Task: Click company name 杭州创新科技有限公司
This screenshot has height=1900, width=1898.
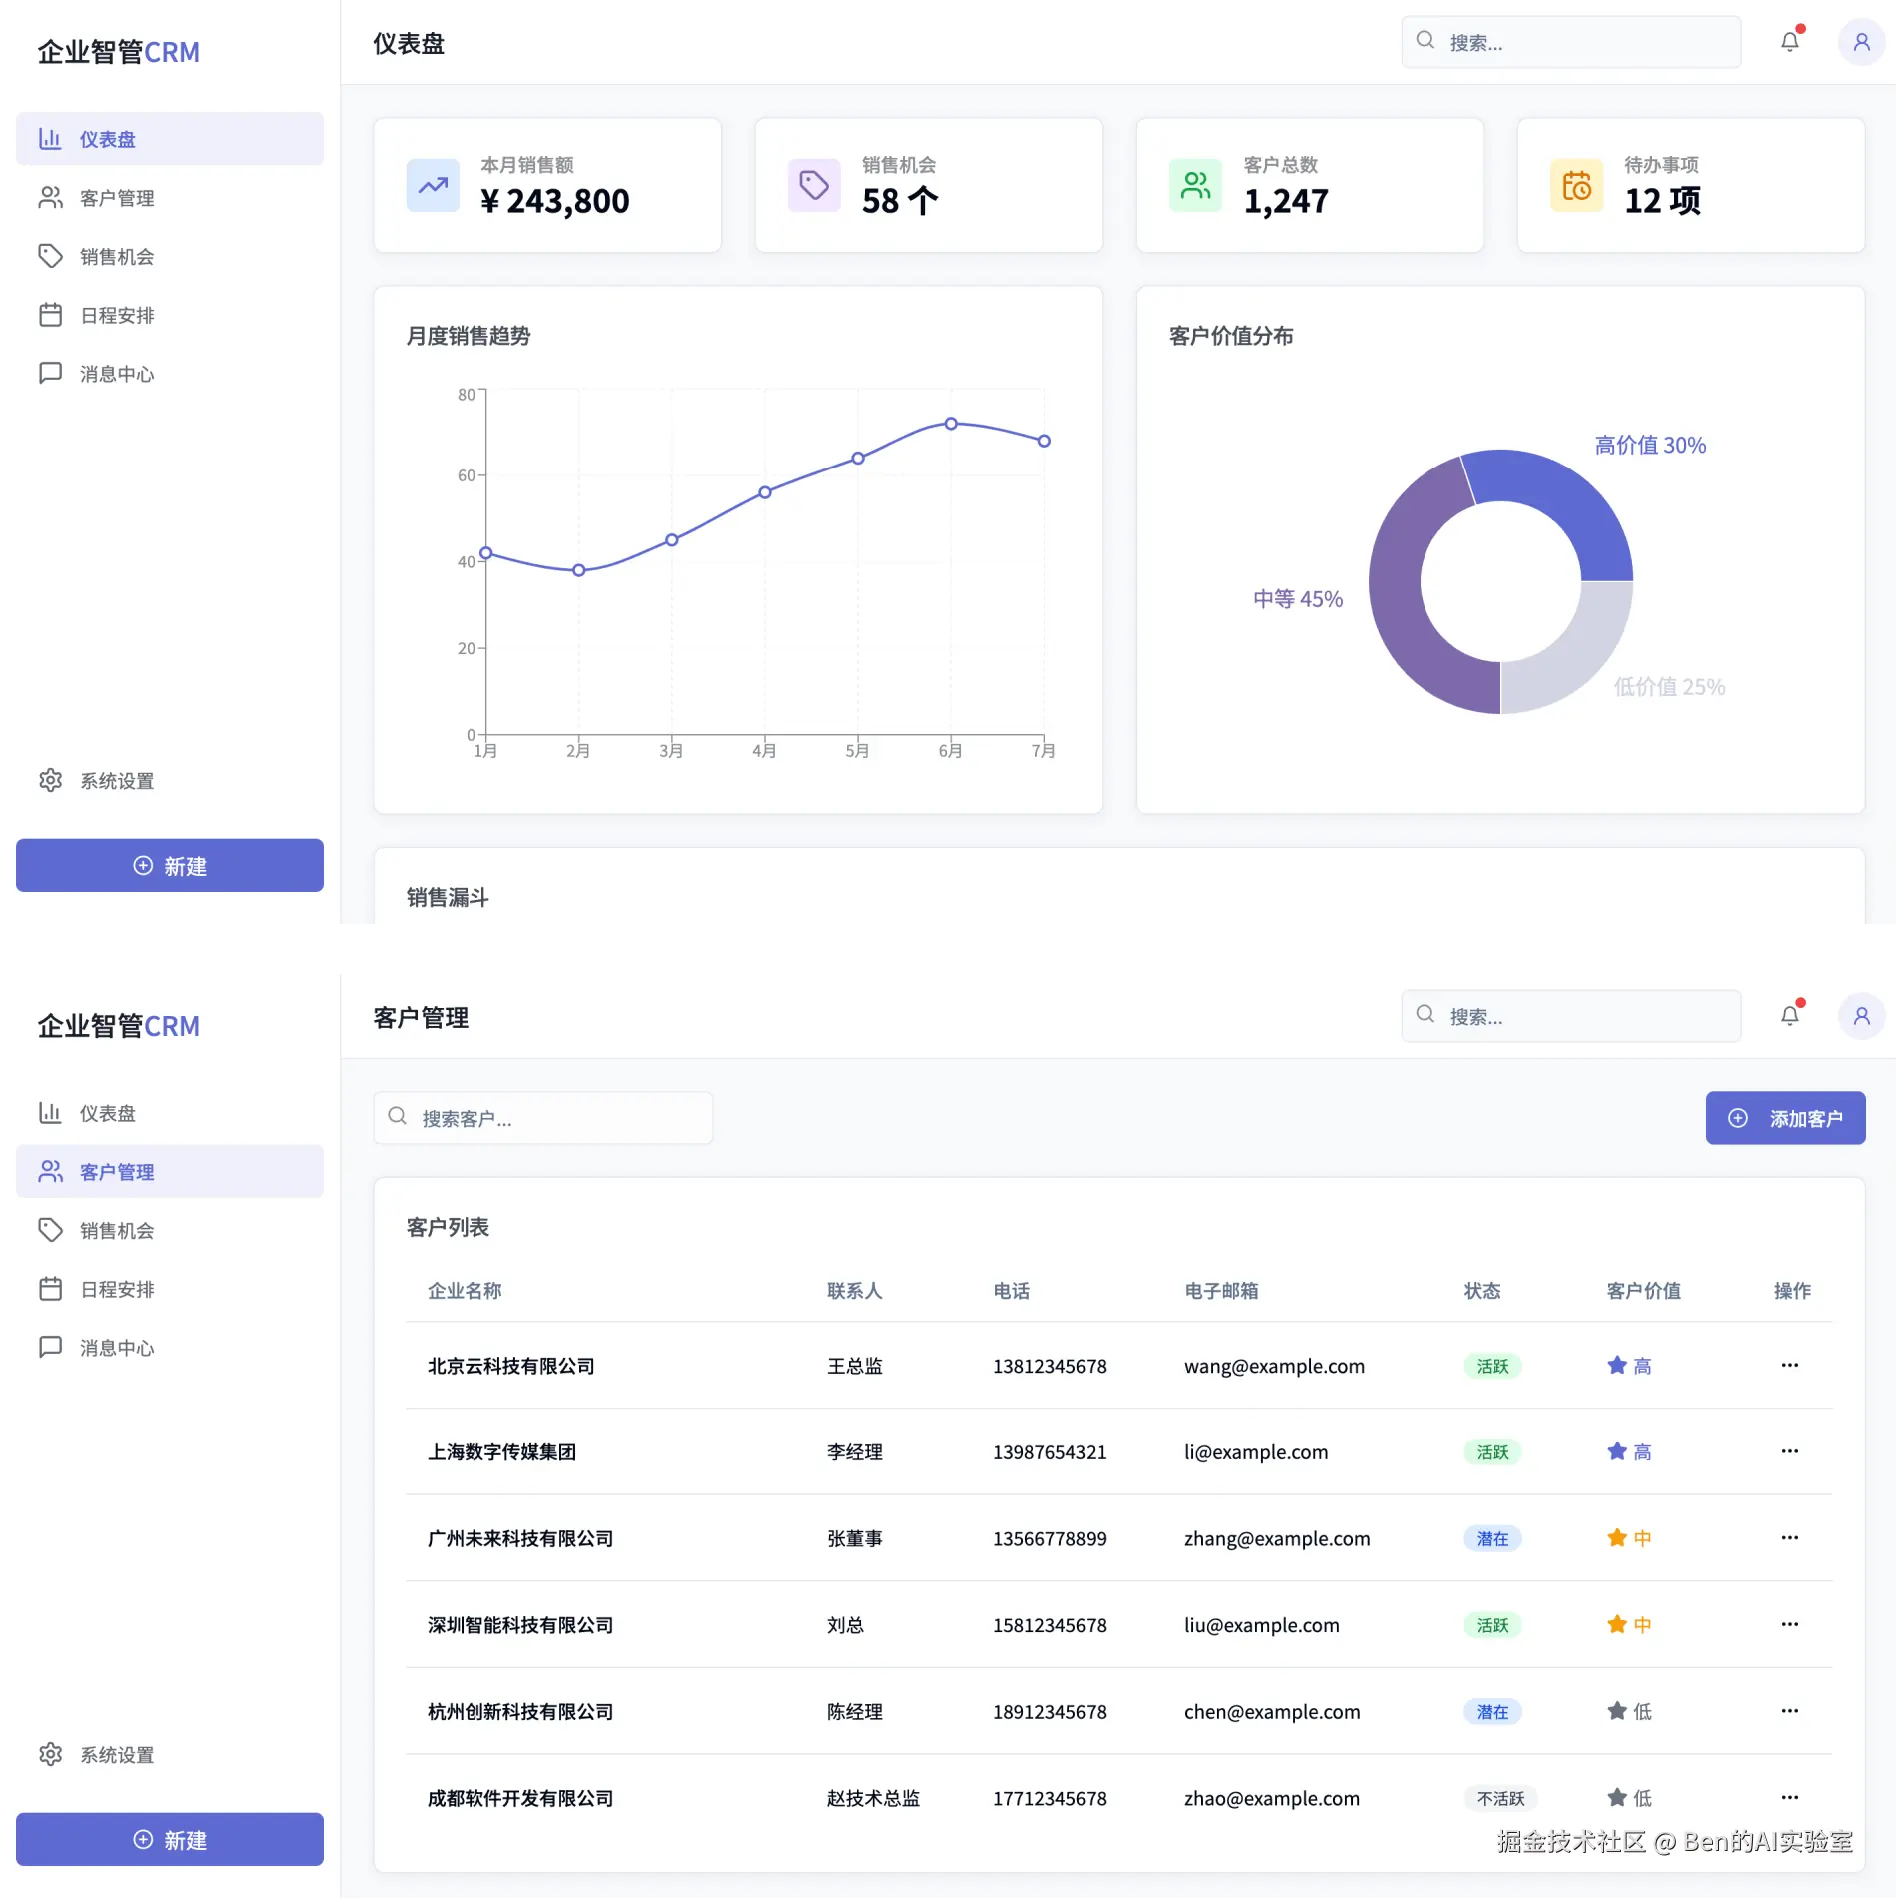Action: [x=520, y=1711]
